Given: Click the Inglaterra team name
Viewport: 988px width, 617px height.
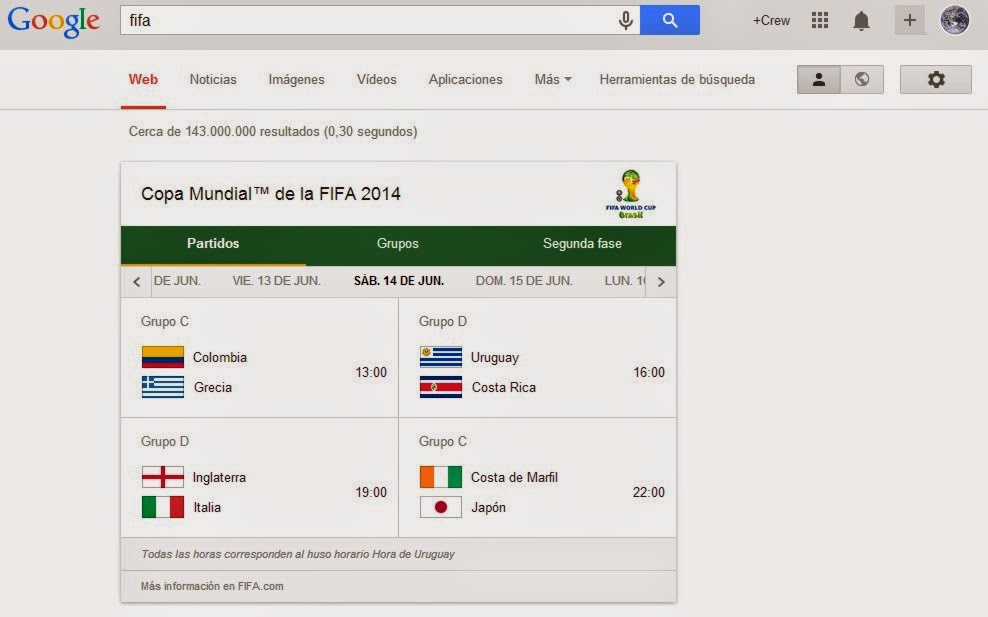Looking at the screenshot, I should click(x=219, y=478).
